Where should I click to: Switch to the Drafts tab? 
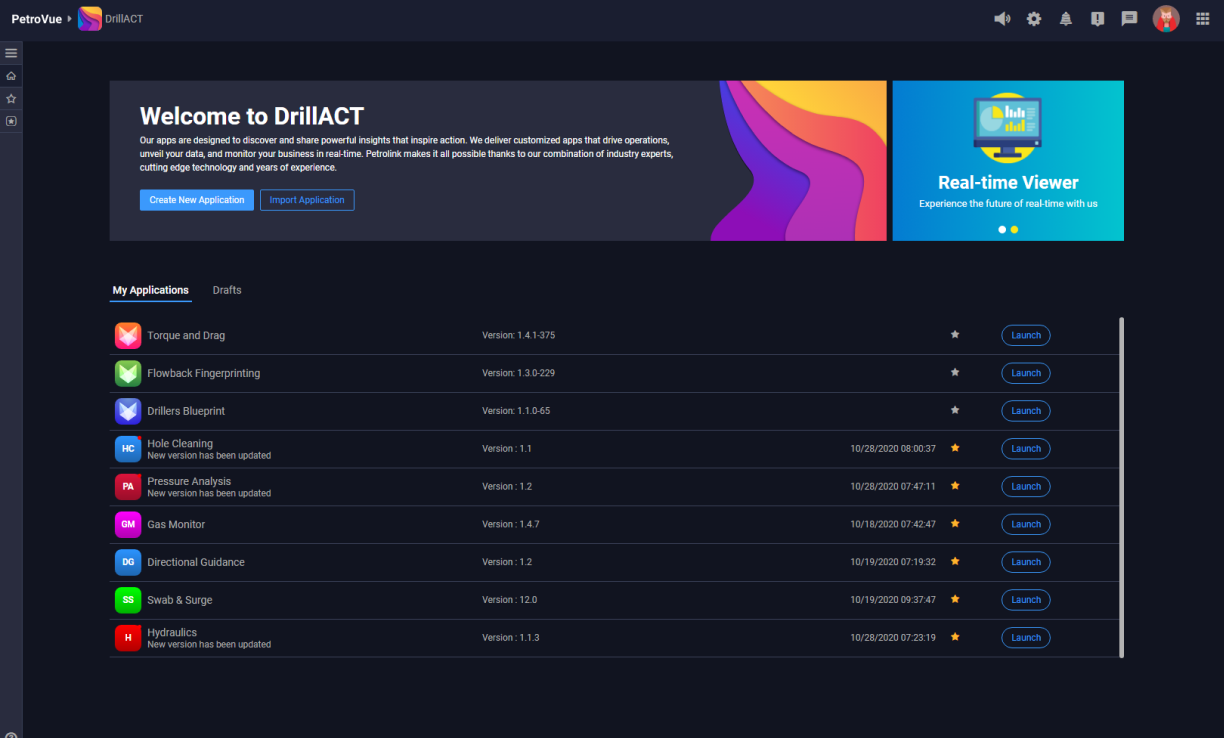pos(227,290)
